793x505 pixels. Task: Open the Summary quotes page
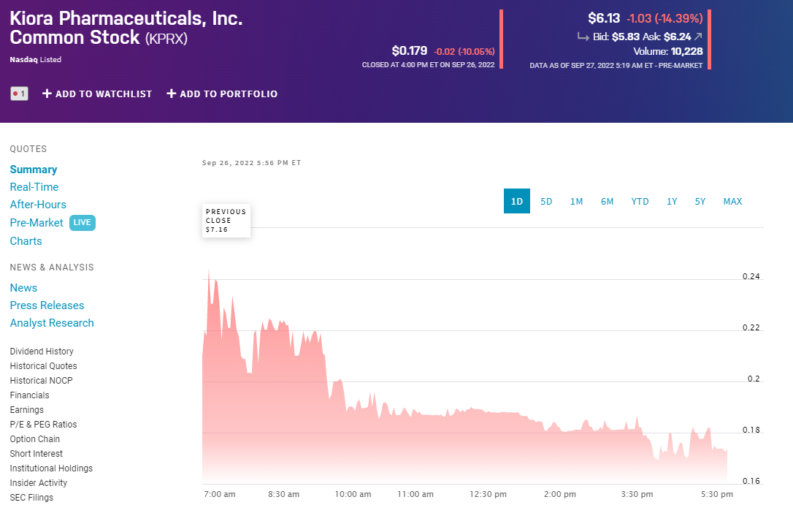tap(33, 170)
